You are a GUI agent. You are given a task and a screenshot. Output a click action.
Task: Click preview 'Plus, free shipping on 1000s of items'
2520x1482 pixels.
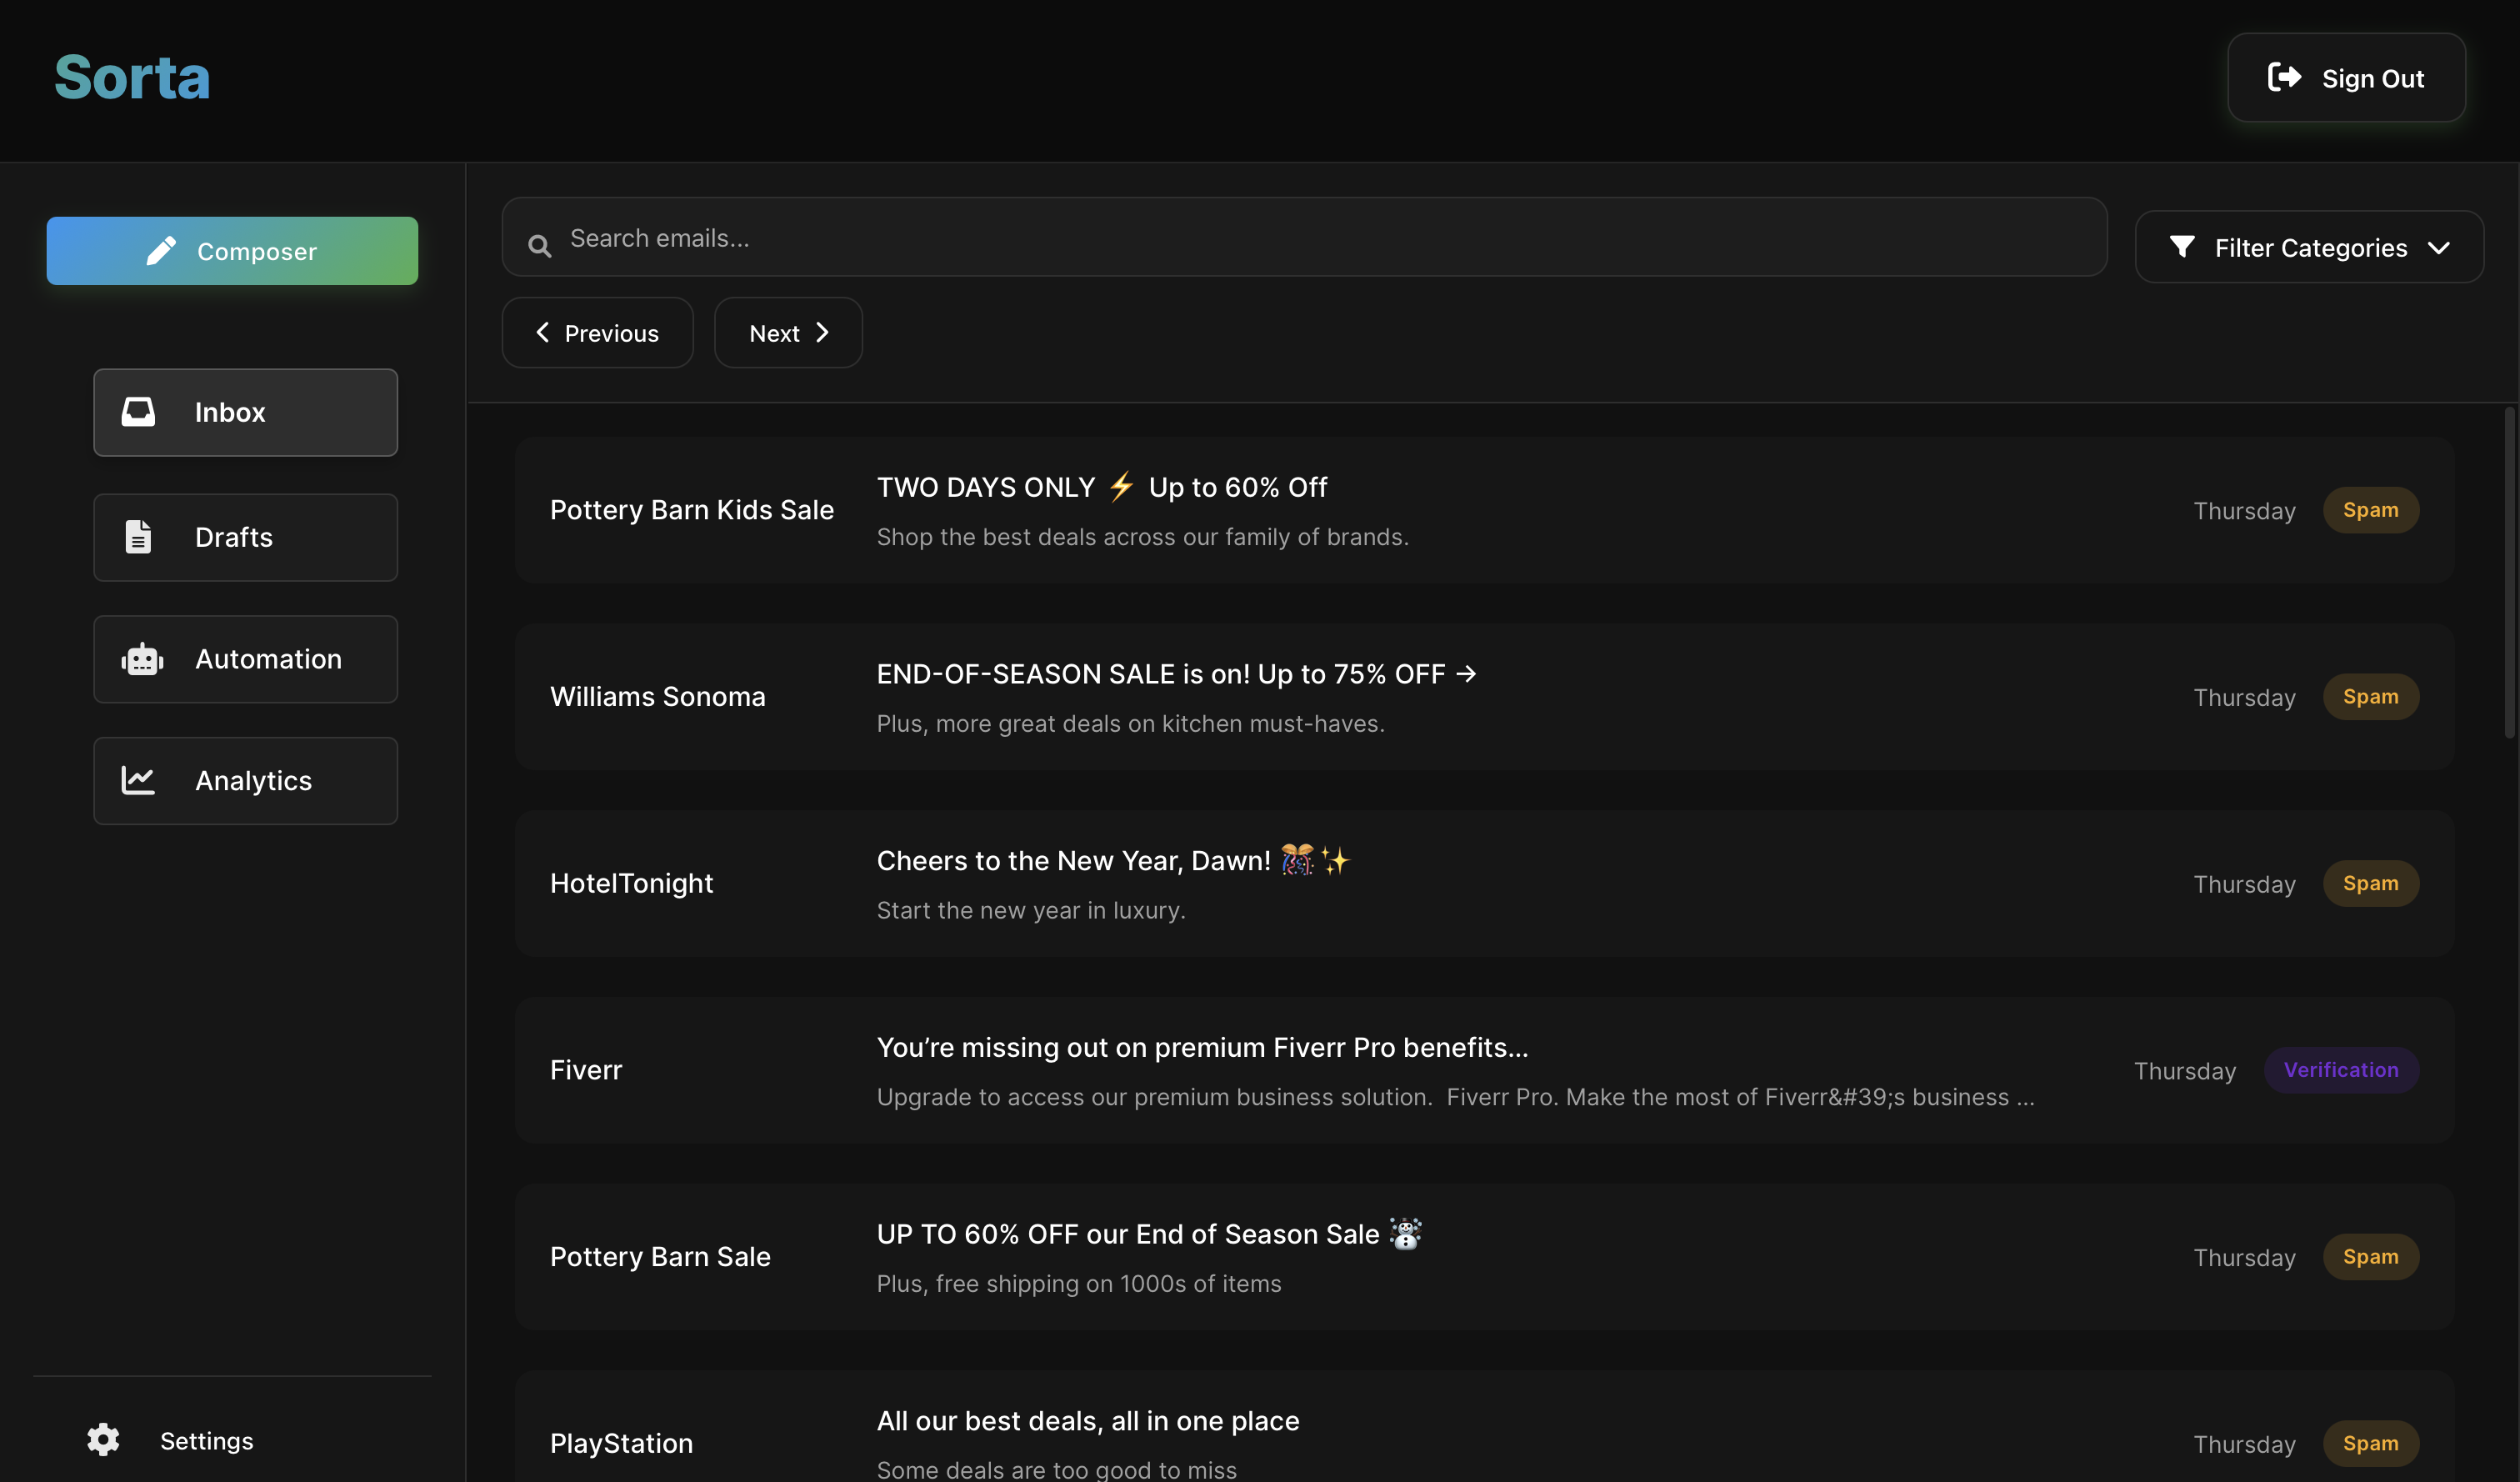click(x=1079, y=1284)
